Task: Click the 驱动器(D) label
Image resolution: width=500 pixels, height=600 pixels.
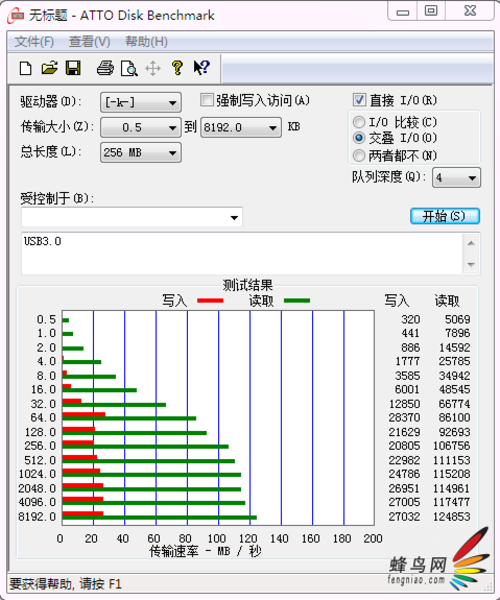Action: click(x=51, y=102)
